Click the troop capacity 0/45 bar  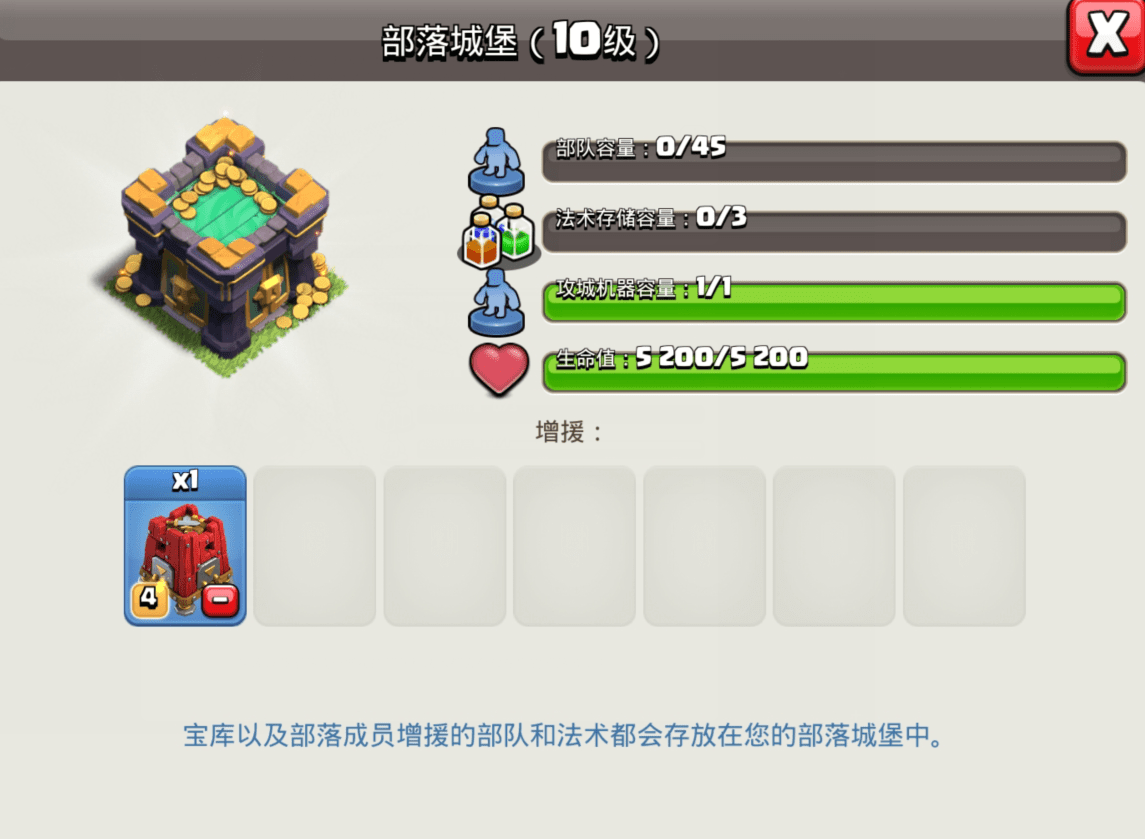click(x=834, y=161)
